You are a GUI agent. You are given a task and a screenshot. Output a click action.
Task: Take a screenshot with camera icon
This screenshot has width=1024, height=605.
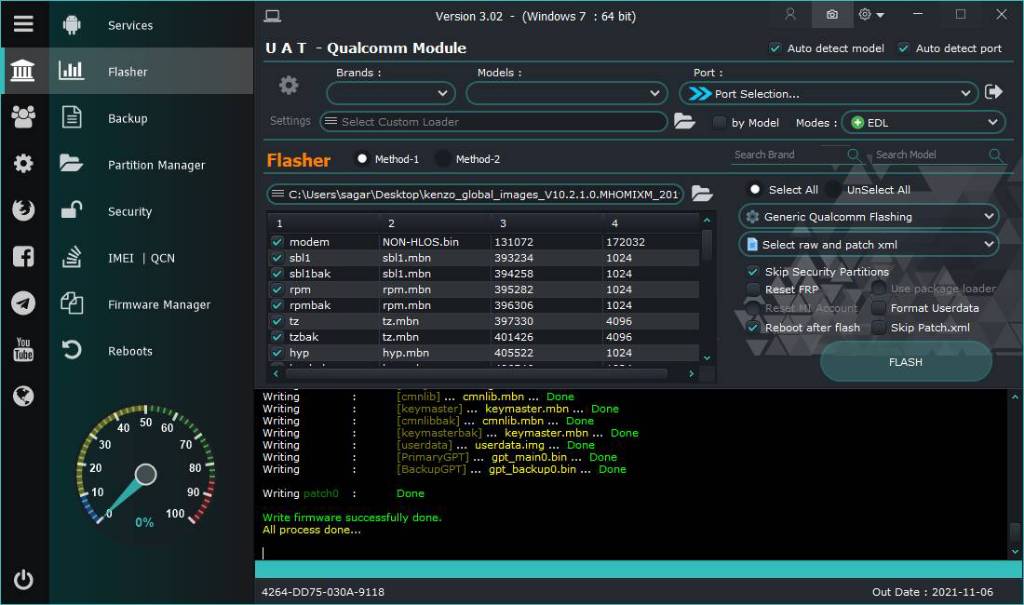click(832, 14)
